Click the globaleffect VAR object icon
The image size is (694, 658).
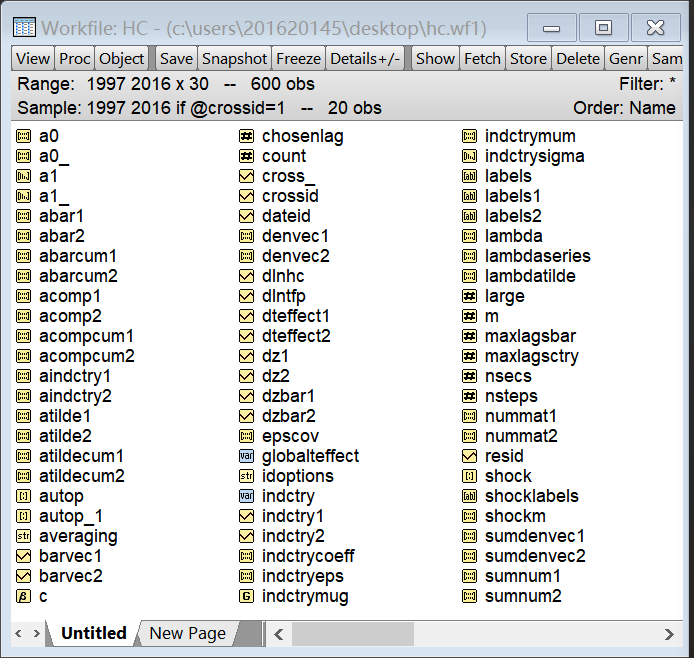click(247, 456)
